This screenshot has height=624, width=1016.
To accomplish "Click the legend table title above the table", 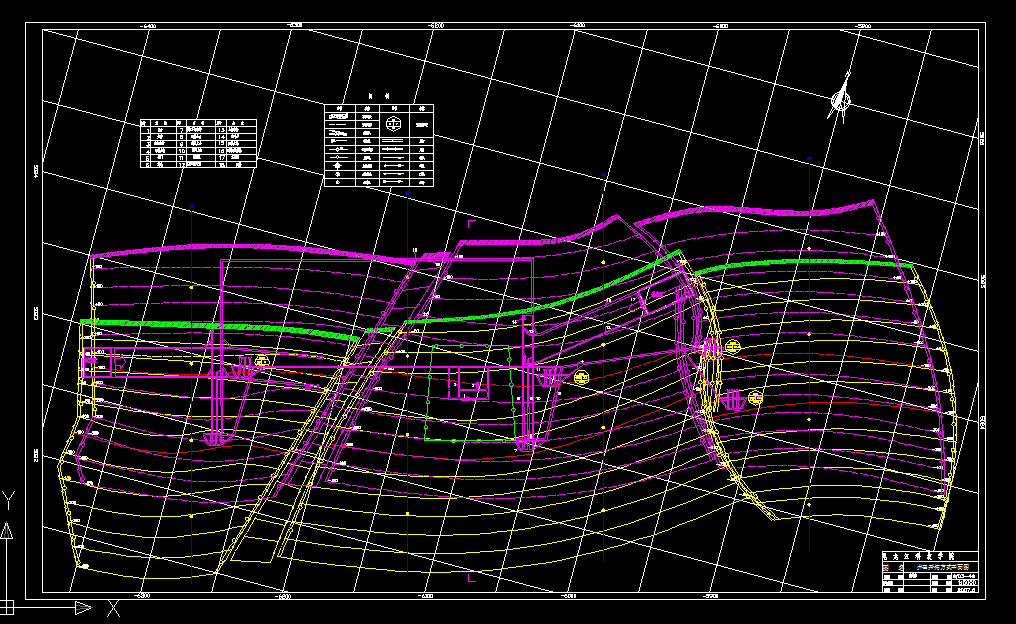I will [379, 96].
